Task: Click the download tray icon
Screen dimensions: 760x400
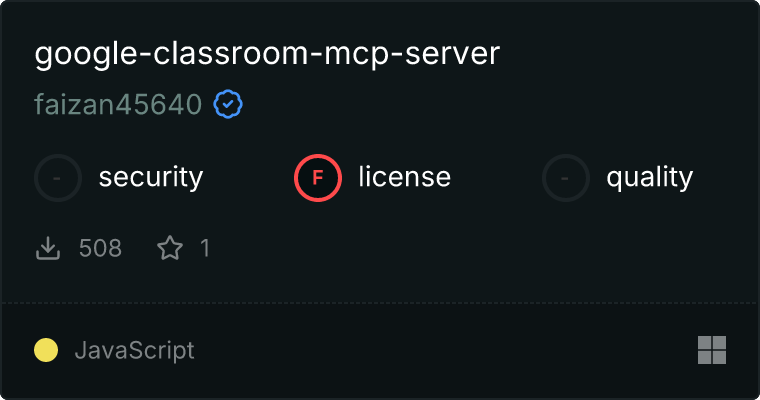Action: click(48, 248)
